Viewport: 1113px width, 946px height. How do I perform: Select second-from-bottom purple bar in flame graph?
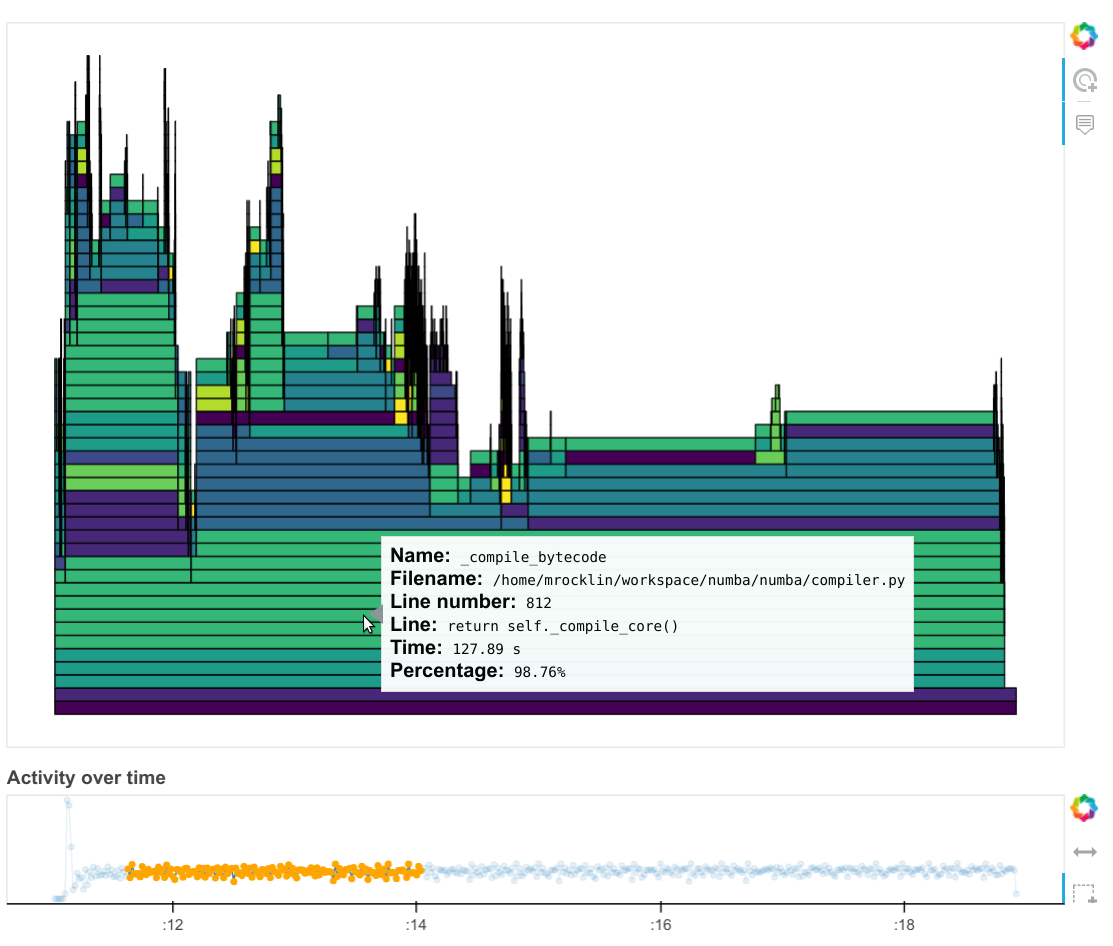coord(535,694)
